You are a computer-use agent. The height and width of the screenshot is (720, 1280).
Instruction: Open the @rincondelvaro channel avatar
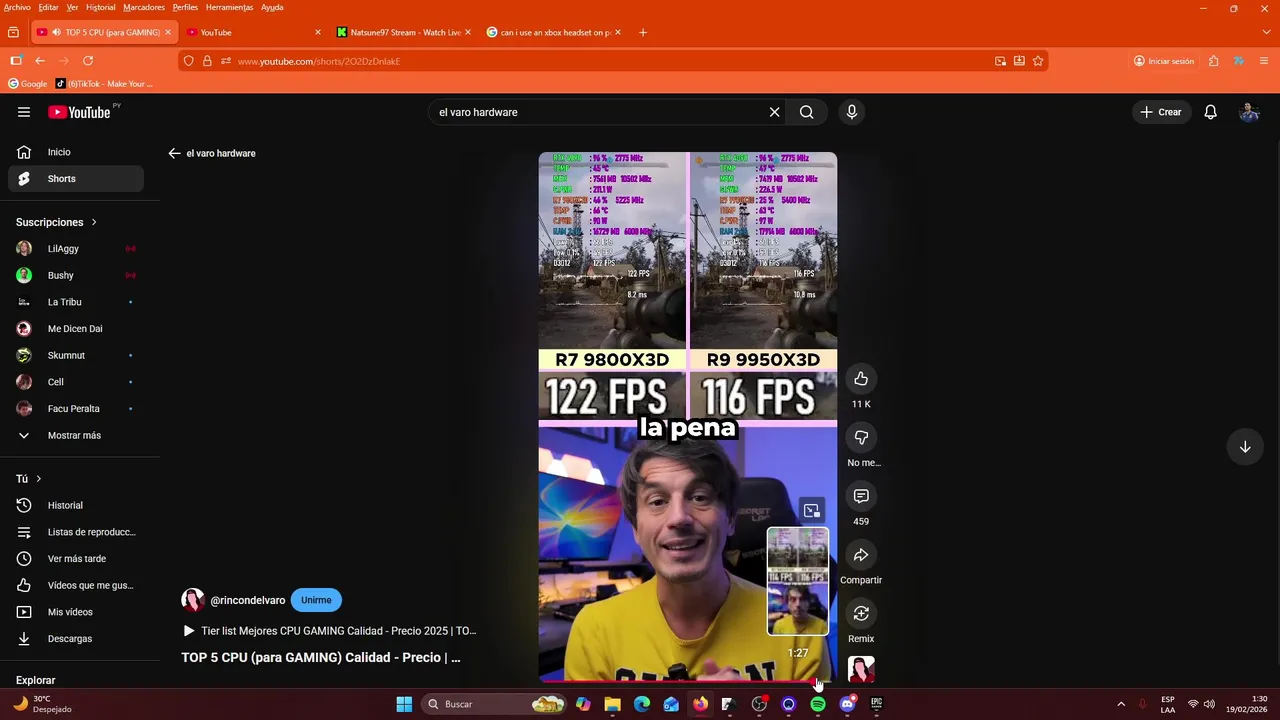(193, 600)
